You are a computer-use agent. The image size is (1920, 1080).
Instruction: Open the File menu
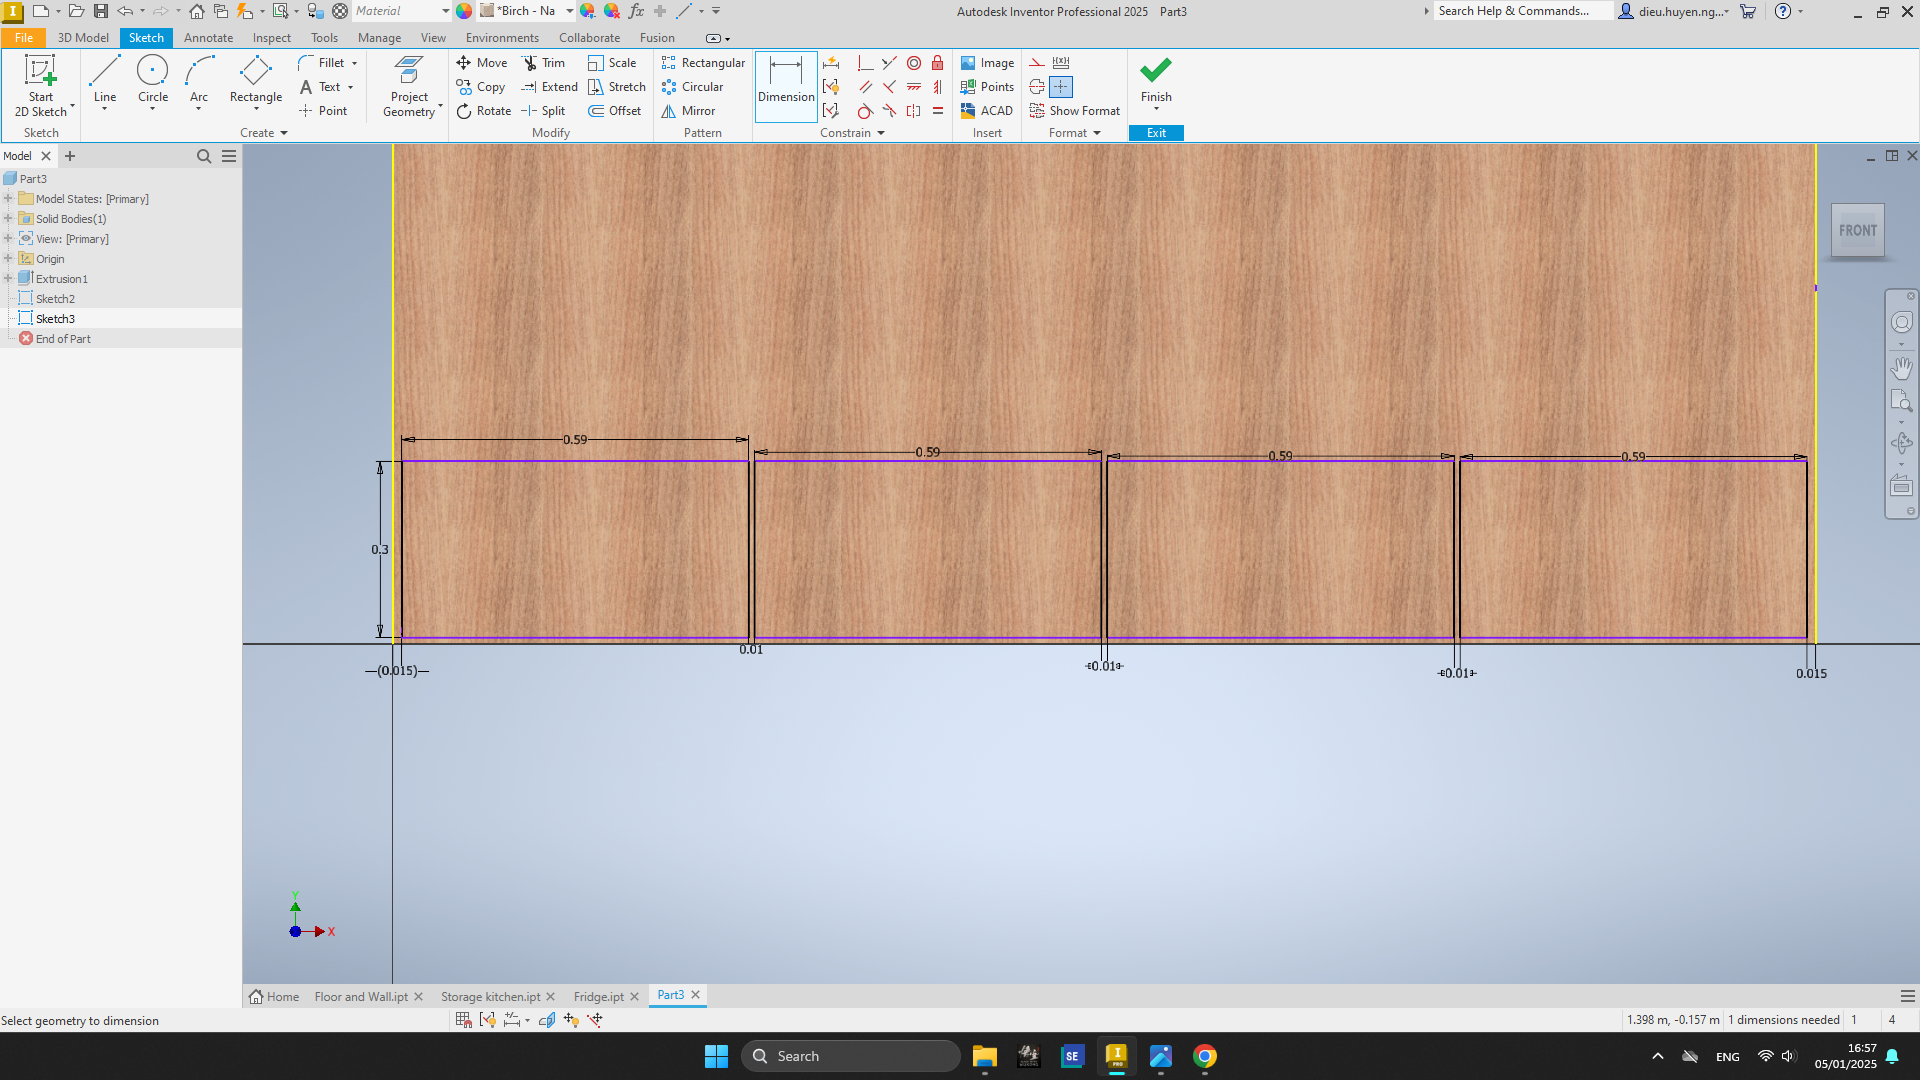click(23, 38)
